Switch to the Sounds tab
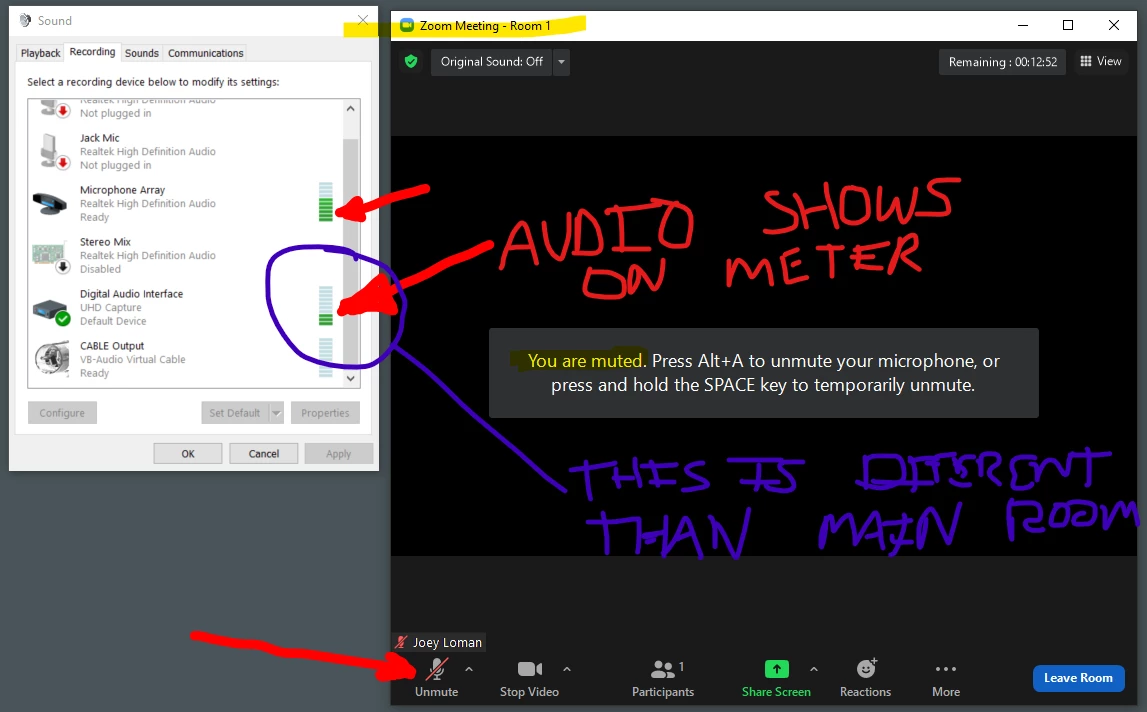The width and height of the screenshot is (1147, 712). [x=142, y=53]
